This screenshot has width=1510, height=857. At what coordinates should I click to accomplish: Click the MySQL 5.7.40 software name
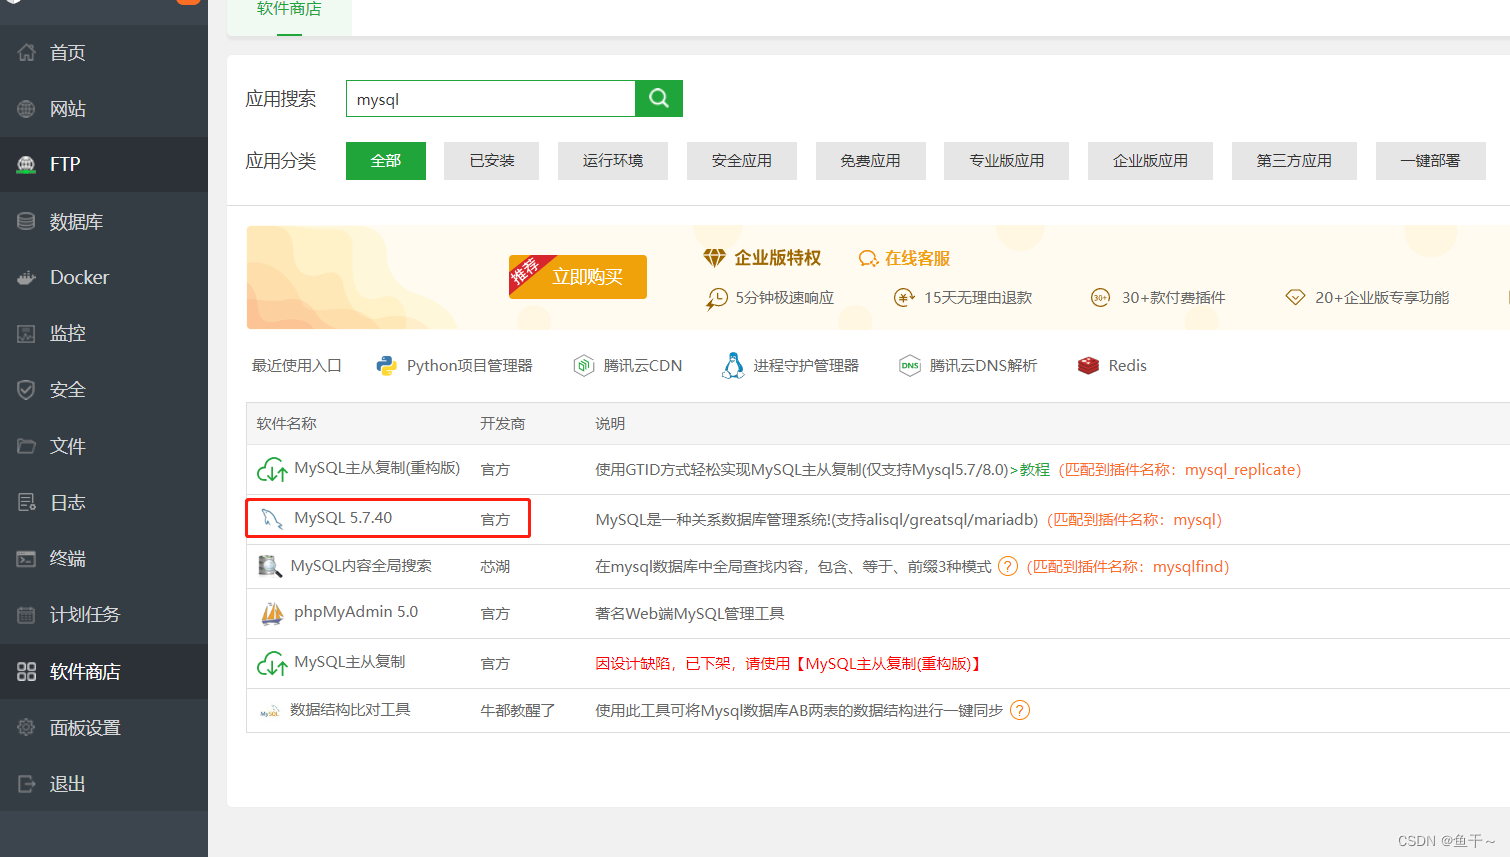[x=343, y=518]
